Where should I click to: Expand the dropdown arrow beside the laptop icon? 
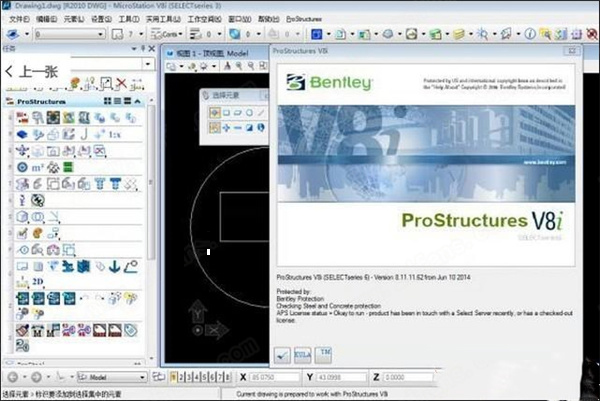pyautogui.click(x=27, y=34)
